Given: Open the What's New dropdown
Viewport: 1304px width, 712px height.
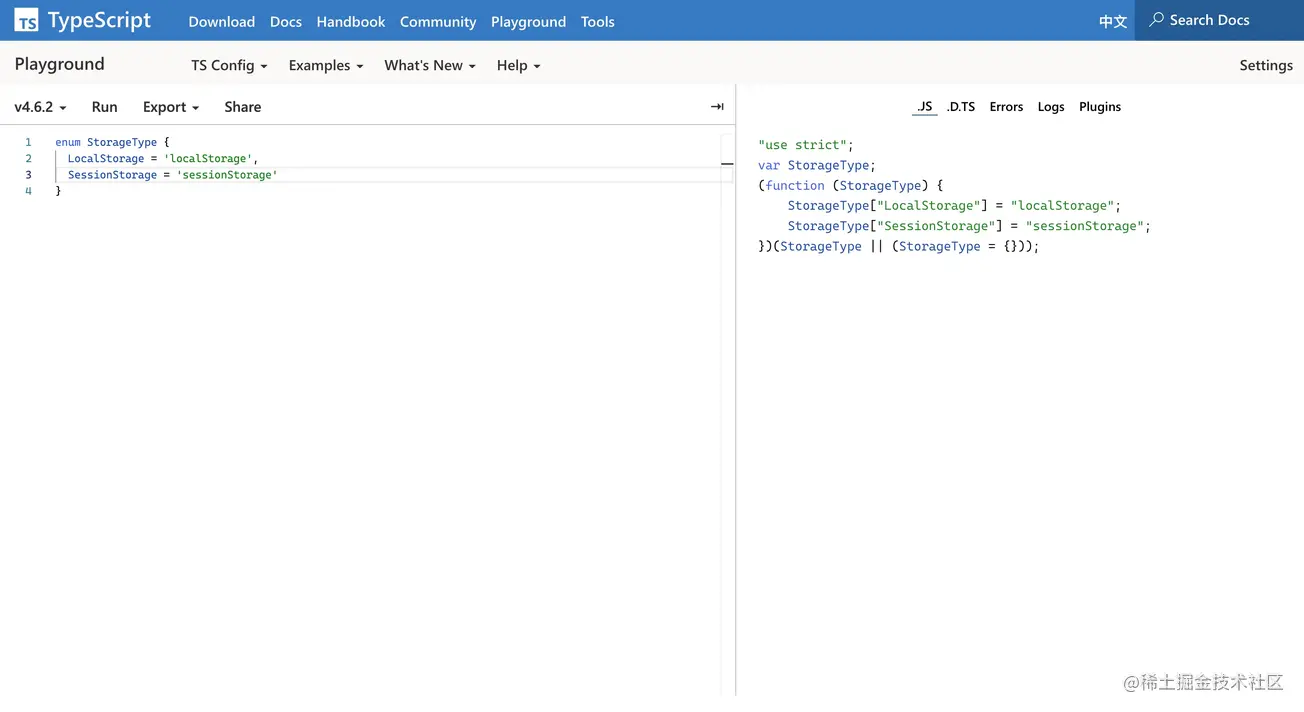Looking at the screenshot, I should [430, 65].
